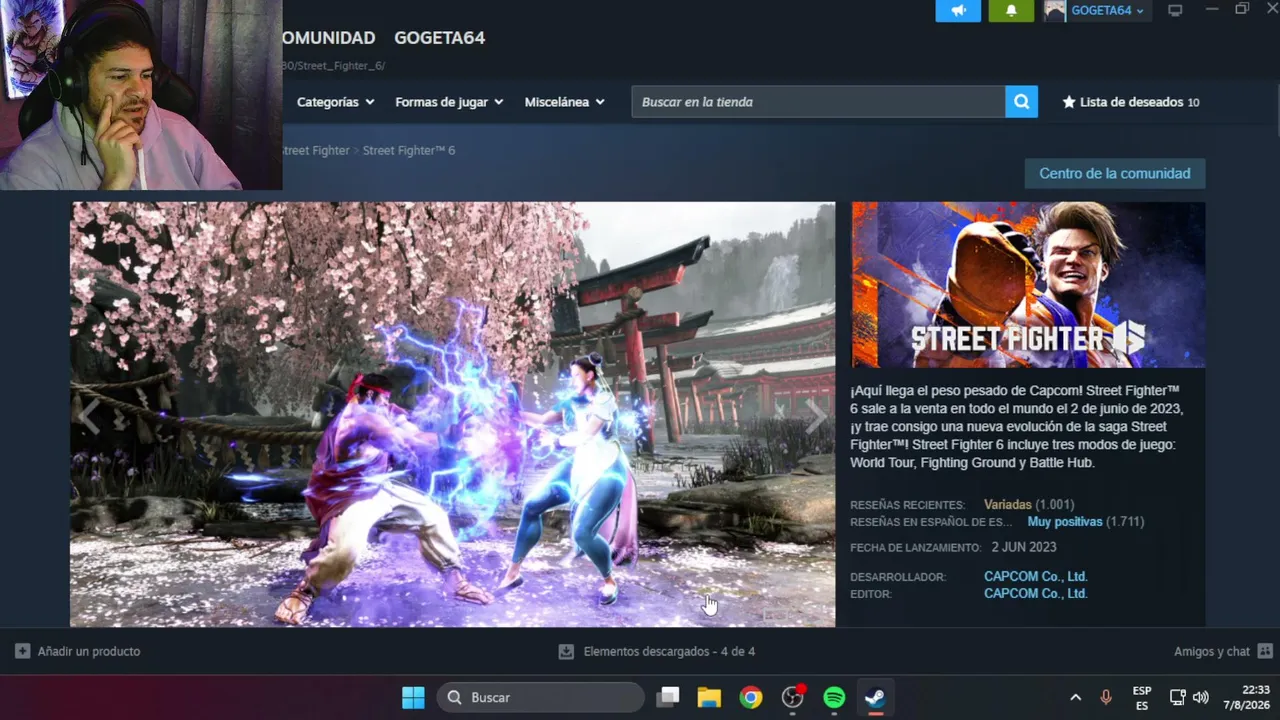This screenshot has height=720, width=1280.
Task: Open the Miscelánea dropdown menu
Action: pos(565,102)
